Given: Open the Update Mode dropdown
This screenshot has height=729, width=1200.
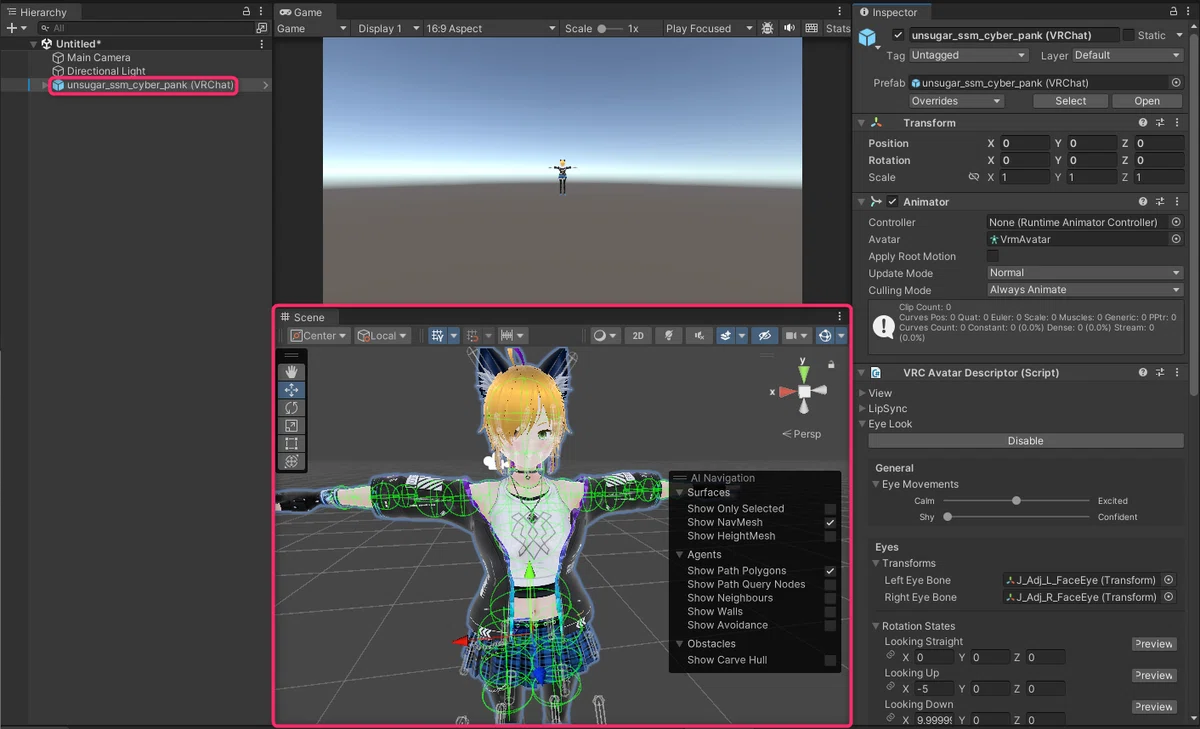Looking at the screenshot, I should [1085, 273].
